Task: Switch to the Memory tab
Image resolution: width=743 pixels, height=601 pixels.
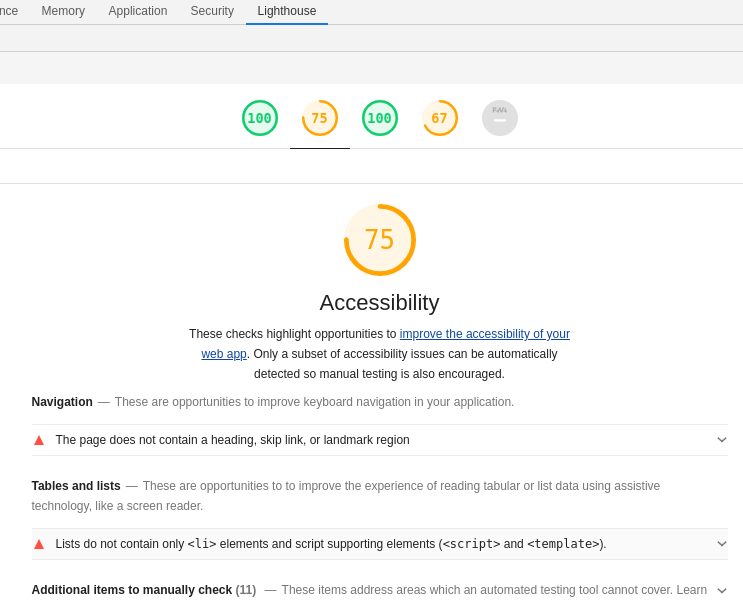Action: [x=63, y=11]
